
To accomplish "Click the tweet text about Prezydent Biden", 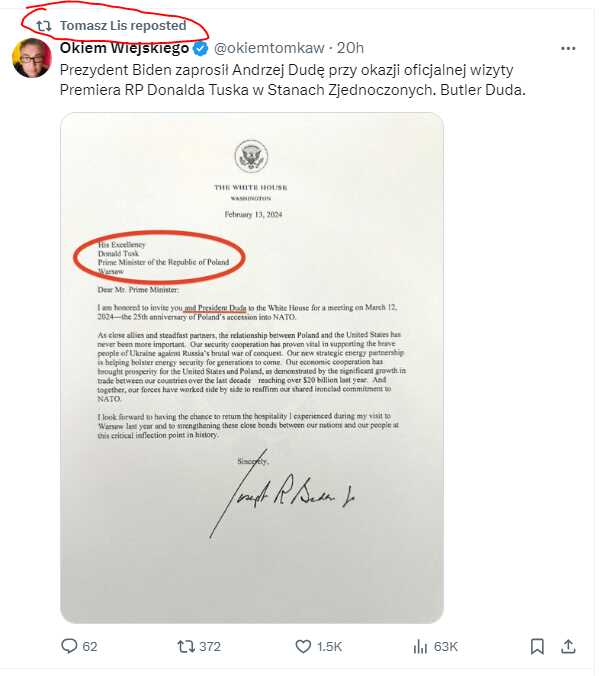I will coord(293,80).
